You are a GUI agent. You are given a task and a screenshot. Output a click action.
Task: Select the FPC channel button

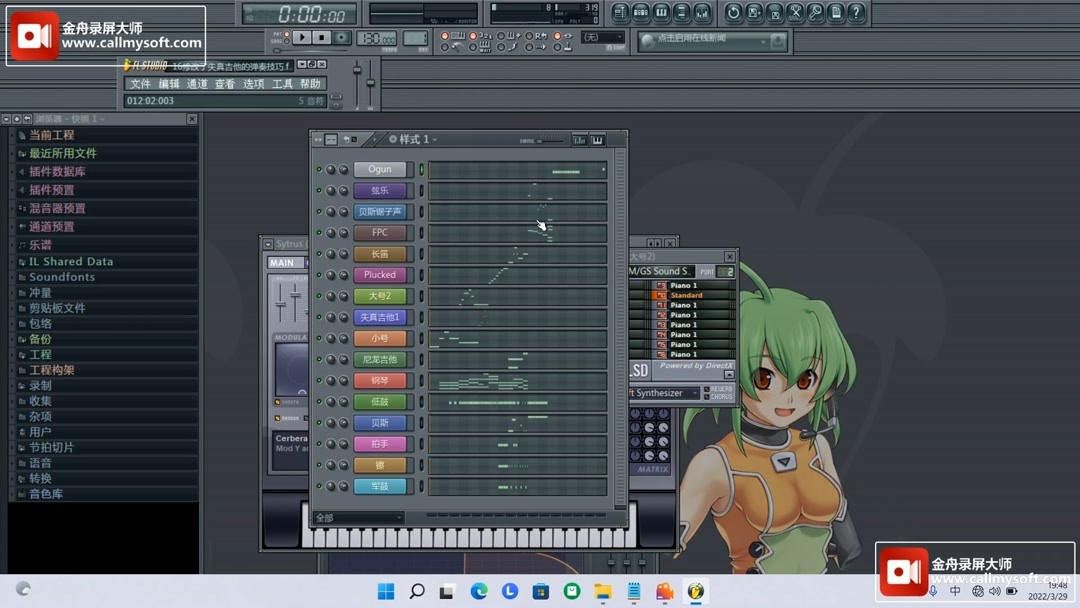tap(380, 233)
